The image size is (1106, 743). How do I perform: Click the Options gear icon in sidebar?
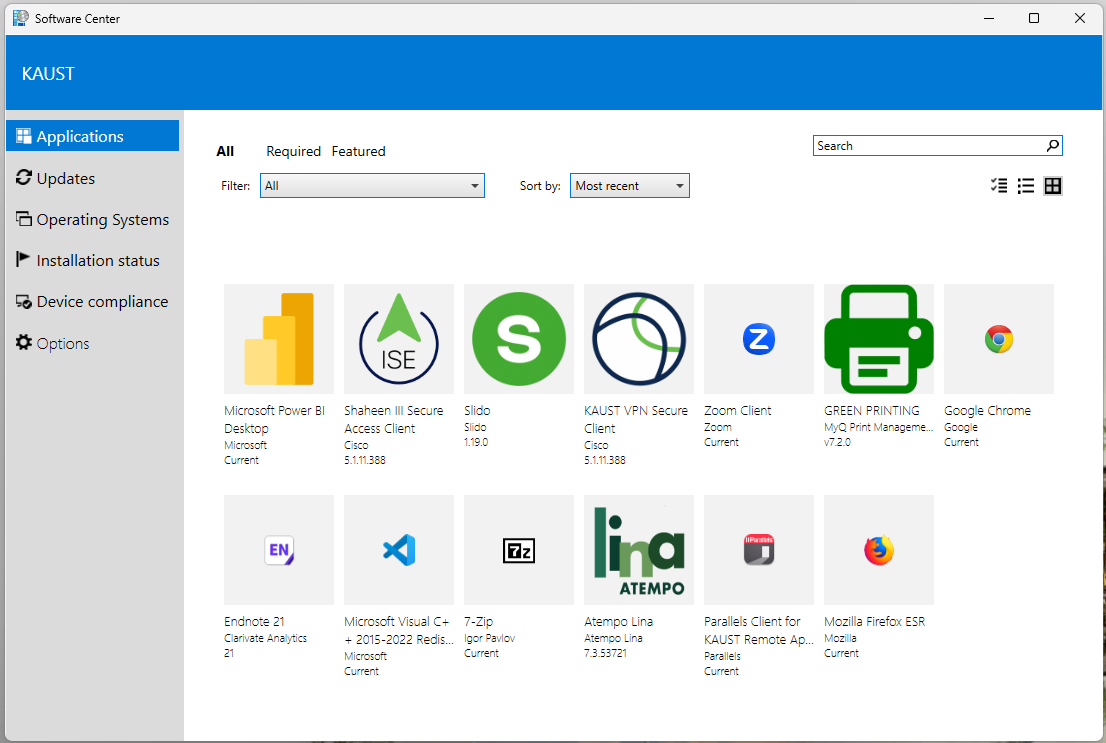[23, 342]
